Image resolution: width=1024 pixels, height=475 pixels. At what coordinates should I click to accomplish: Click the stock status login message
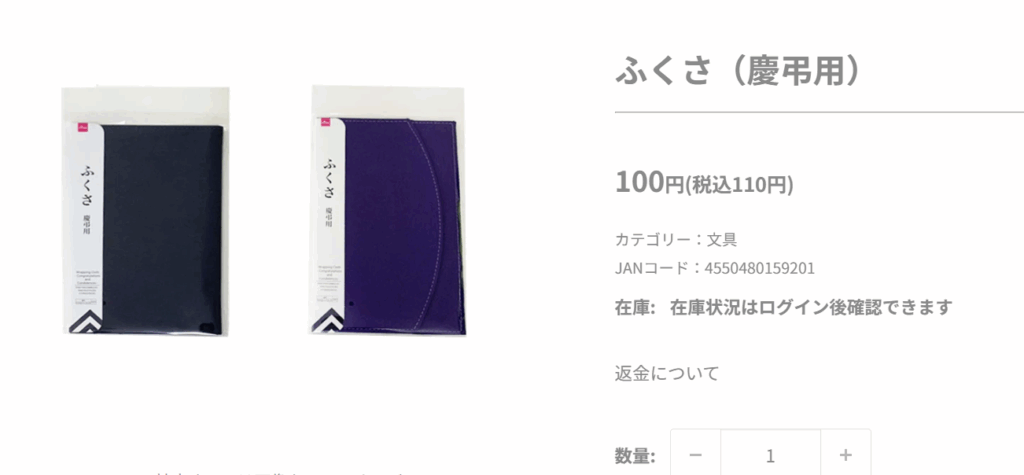coord(811,307)
